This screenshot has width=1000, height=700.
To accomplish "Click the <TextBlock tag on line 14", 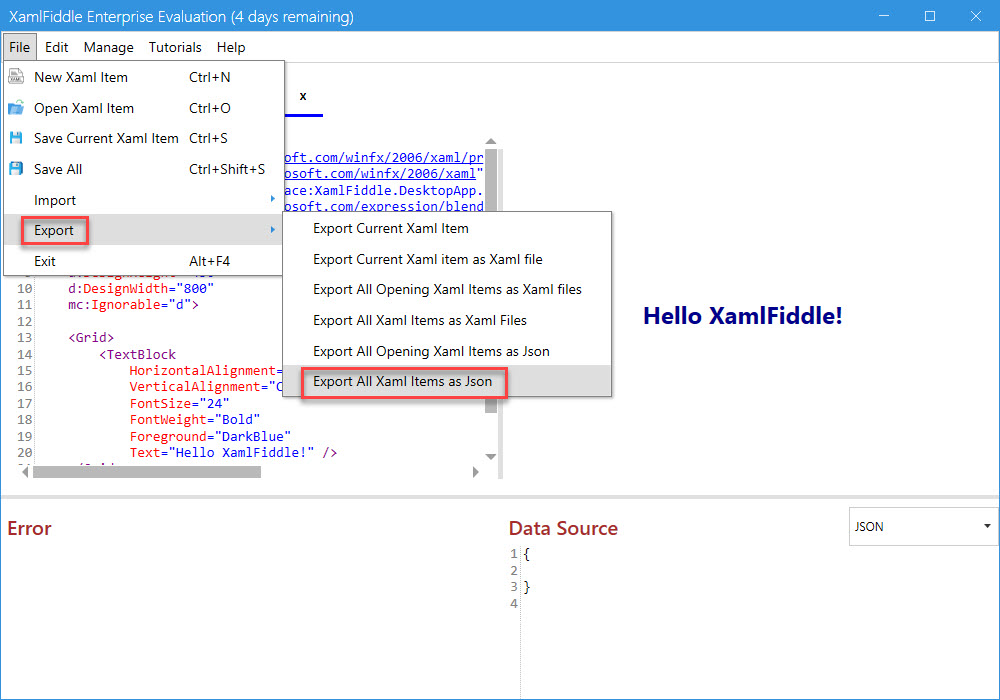I will [x=137, y=354].
